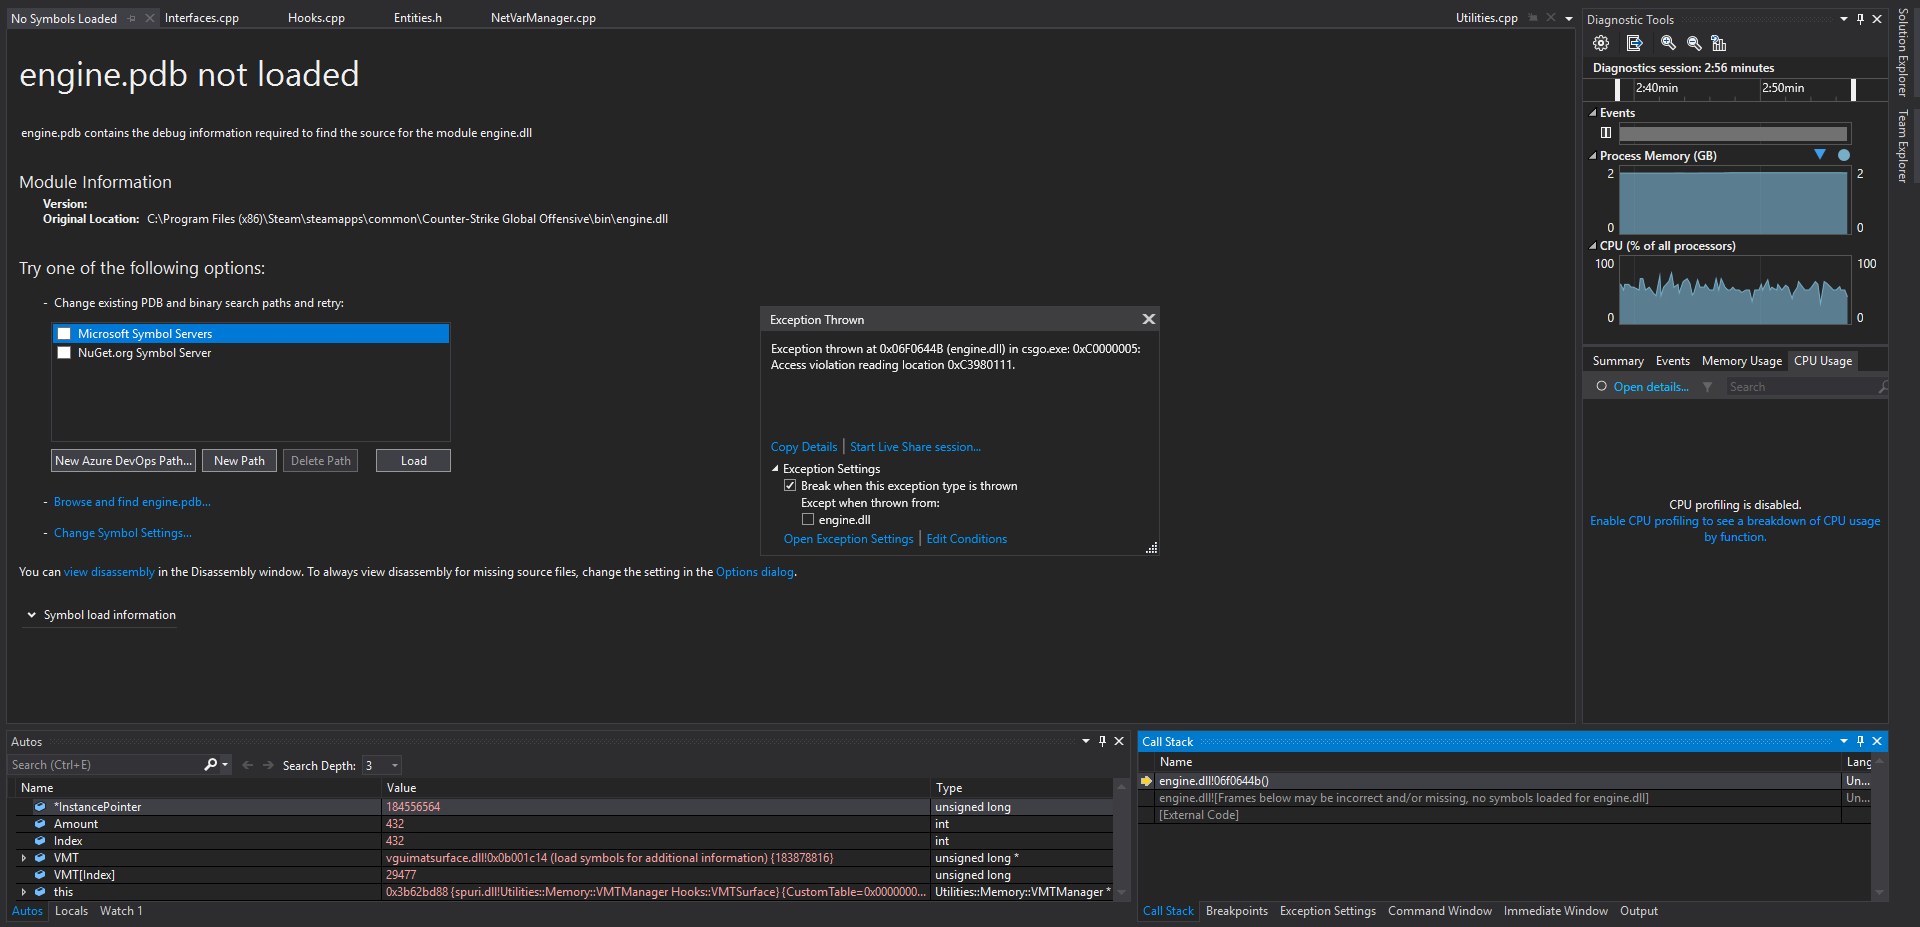Pin the Autos panel
Viewport: 1920px width, 927px height.
[x=1103, y=741]
